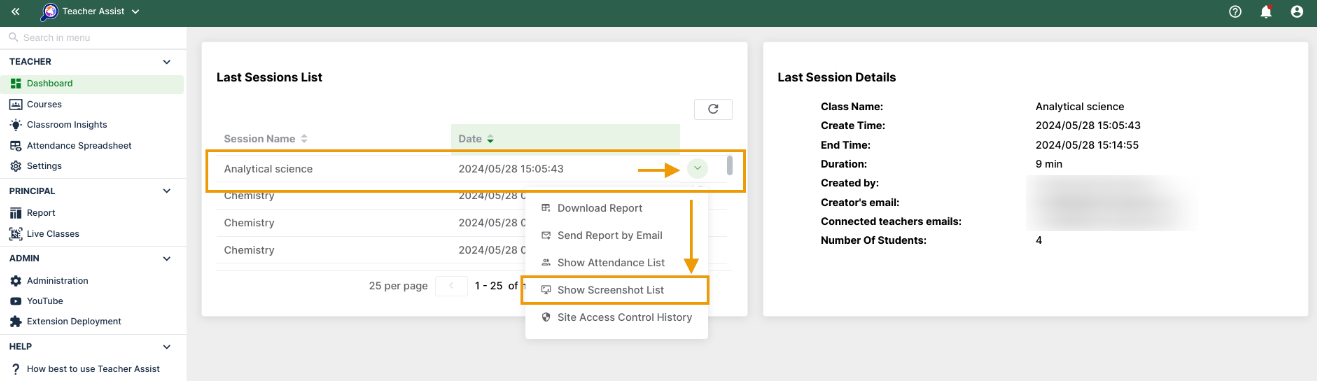Open Attendance Spreadsheet link
This screenshot has width=1317, height=381.
(78, 145)
